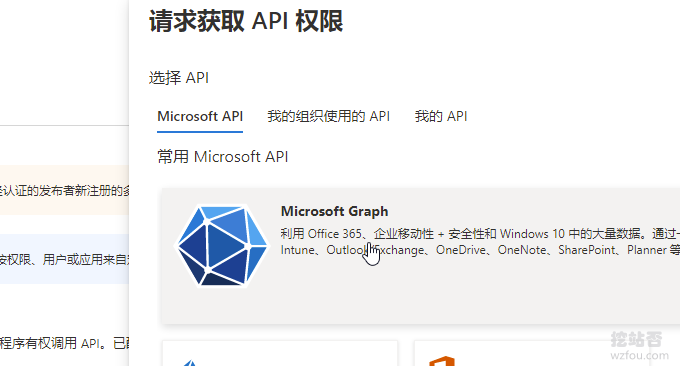Image resolution: width=680 pixels, height=366 pixels.
Task: Click the orange Office icon on lower card
Action: pyautogui.click(x=441, y=361)
